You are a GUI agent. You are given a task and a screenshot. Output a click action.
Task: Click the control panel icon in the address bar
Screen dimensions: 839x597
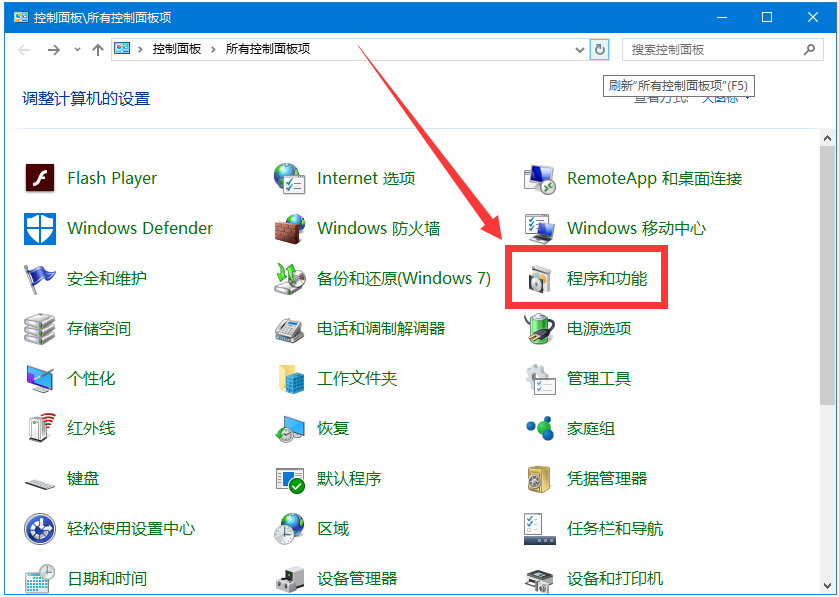pos(122,49)
